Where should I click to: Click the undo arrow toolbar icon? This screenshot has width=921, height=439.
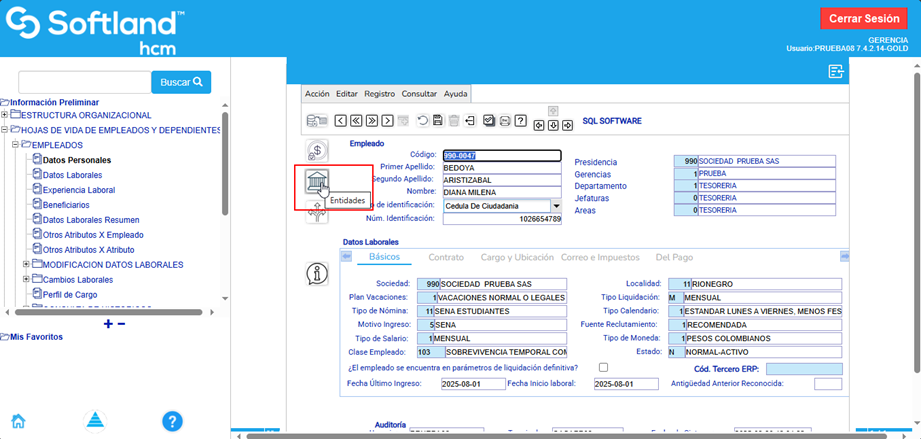pyautogui.click(x=422, y=121)
